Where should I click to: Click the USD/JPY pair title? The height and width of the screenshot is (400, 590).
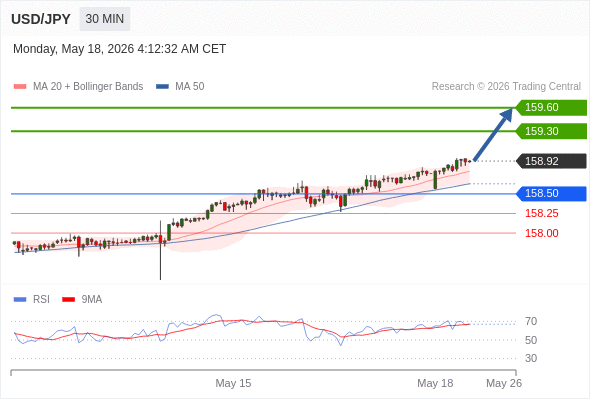[41, 19]
